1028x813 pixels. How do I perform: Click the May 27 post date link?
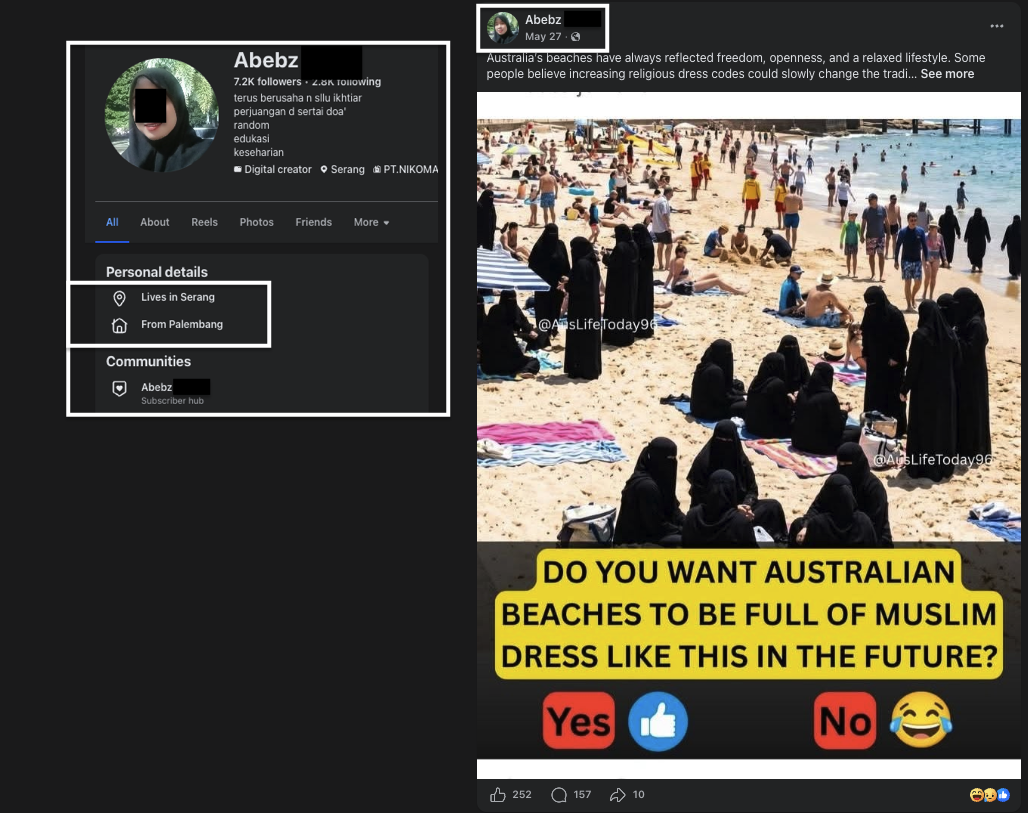coord(543,37)
